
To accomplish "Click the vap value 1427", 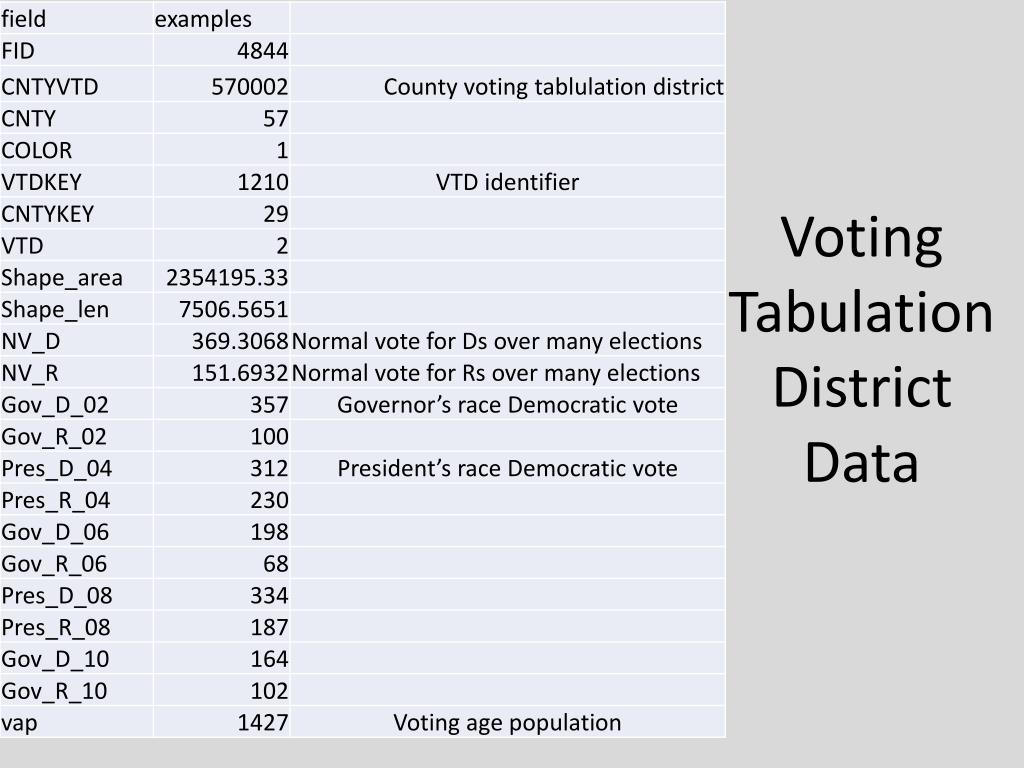I will click(x=263, y=722).
